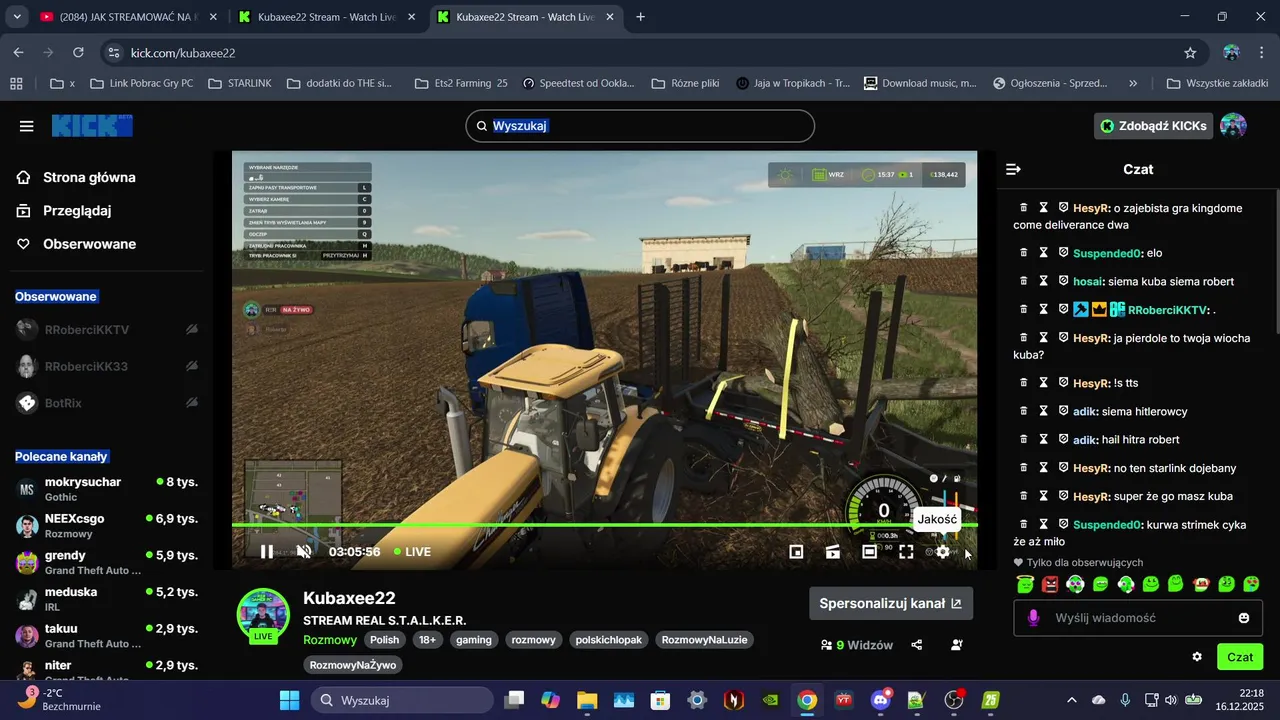
Task: Open chat settings gear below the input
Action: click(x=1197, y=657)
